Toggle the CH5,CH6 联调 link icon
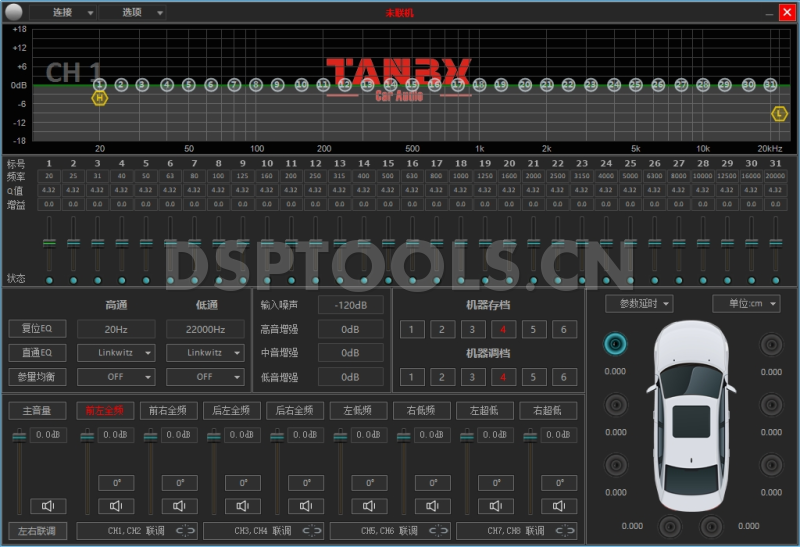The width and height of the screenshot is (800, 547). (439, 531)
